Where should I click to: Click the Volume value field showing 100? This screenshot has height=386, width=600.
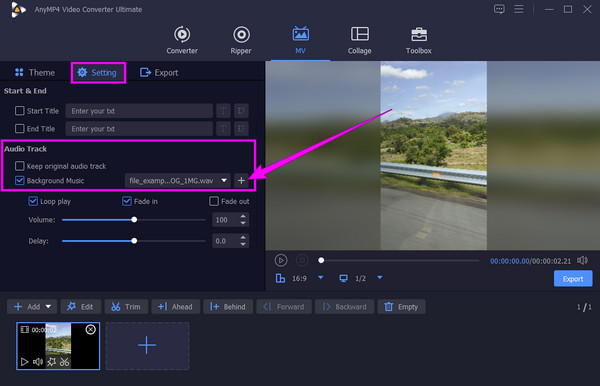point(226,220)
